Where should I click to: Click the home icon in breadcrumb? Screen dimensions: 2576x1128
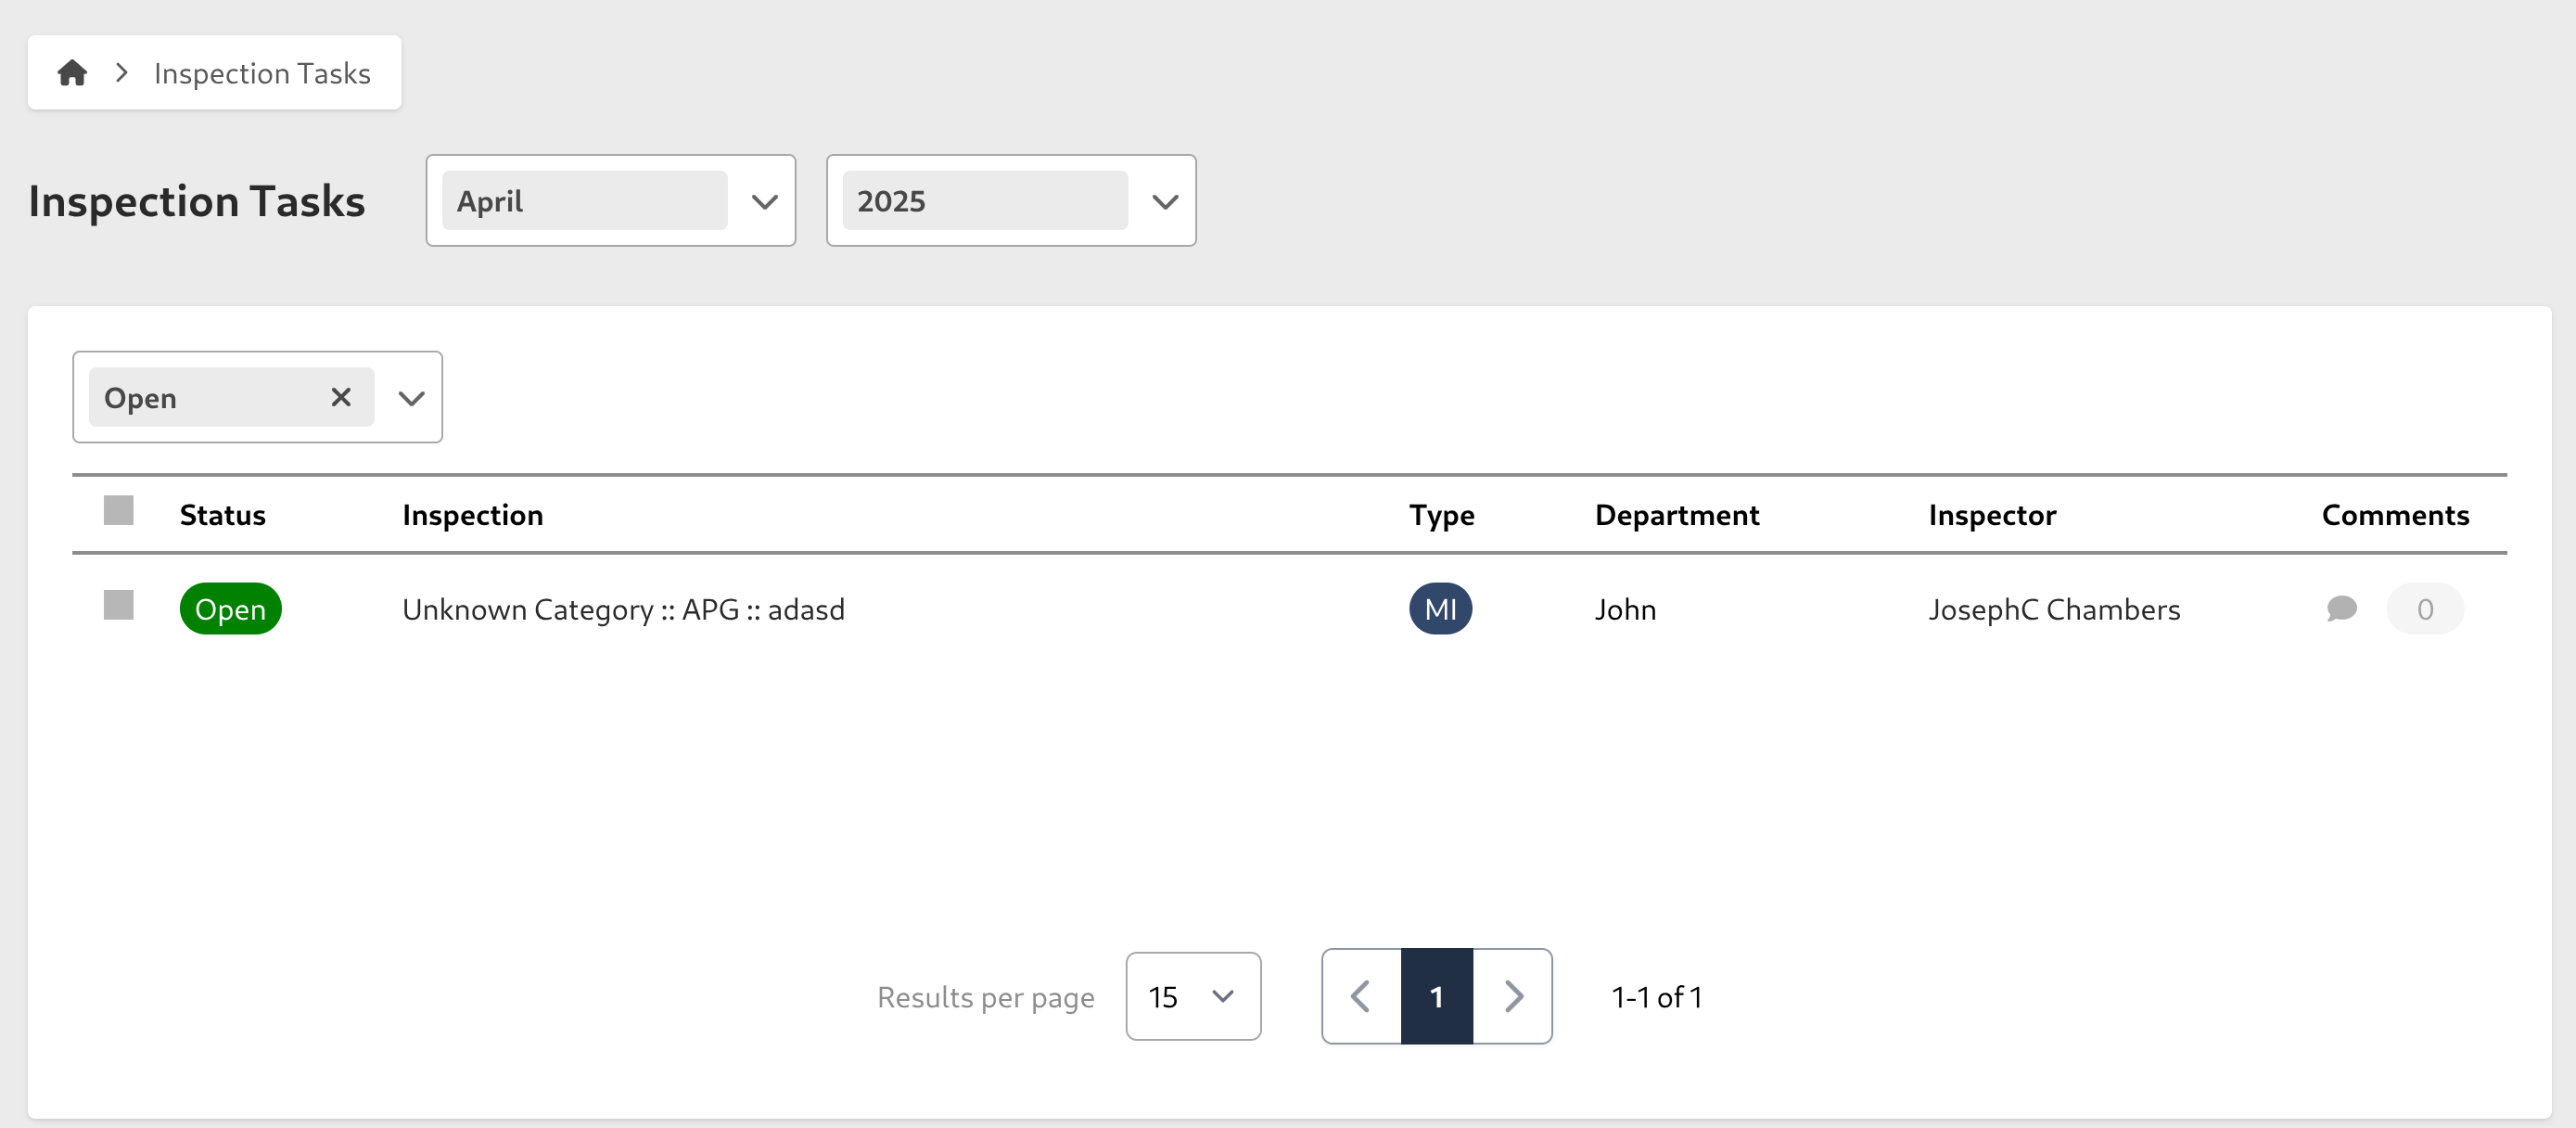pos(71,72)
